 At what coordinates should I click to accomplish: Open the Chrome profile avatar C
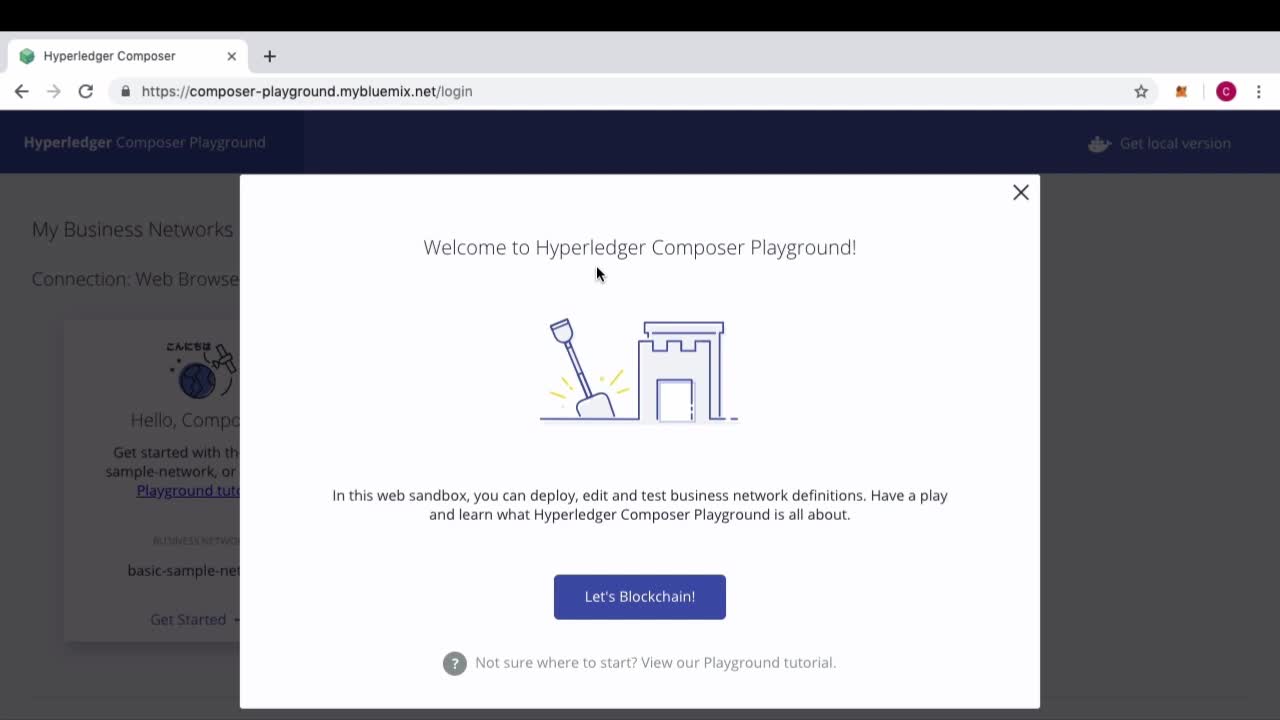[1226, 91]
